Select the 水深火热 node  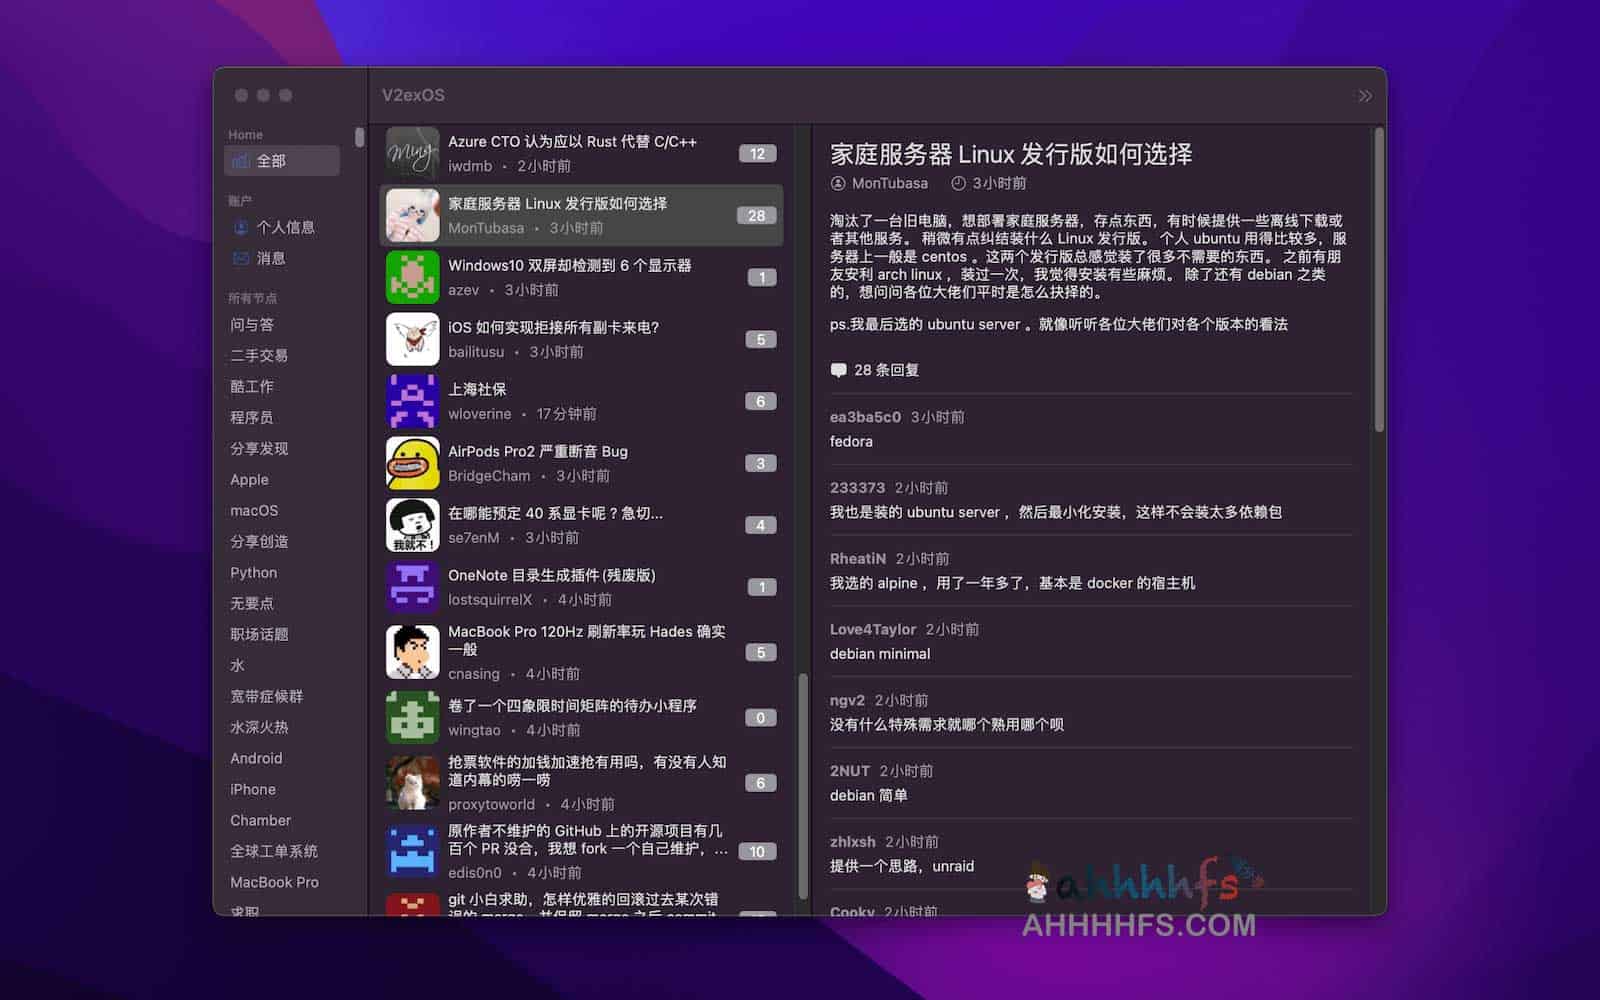(259, 728)
